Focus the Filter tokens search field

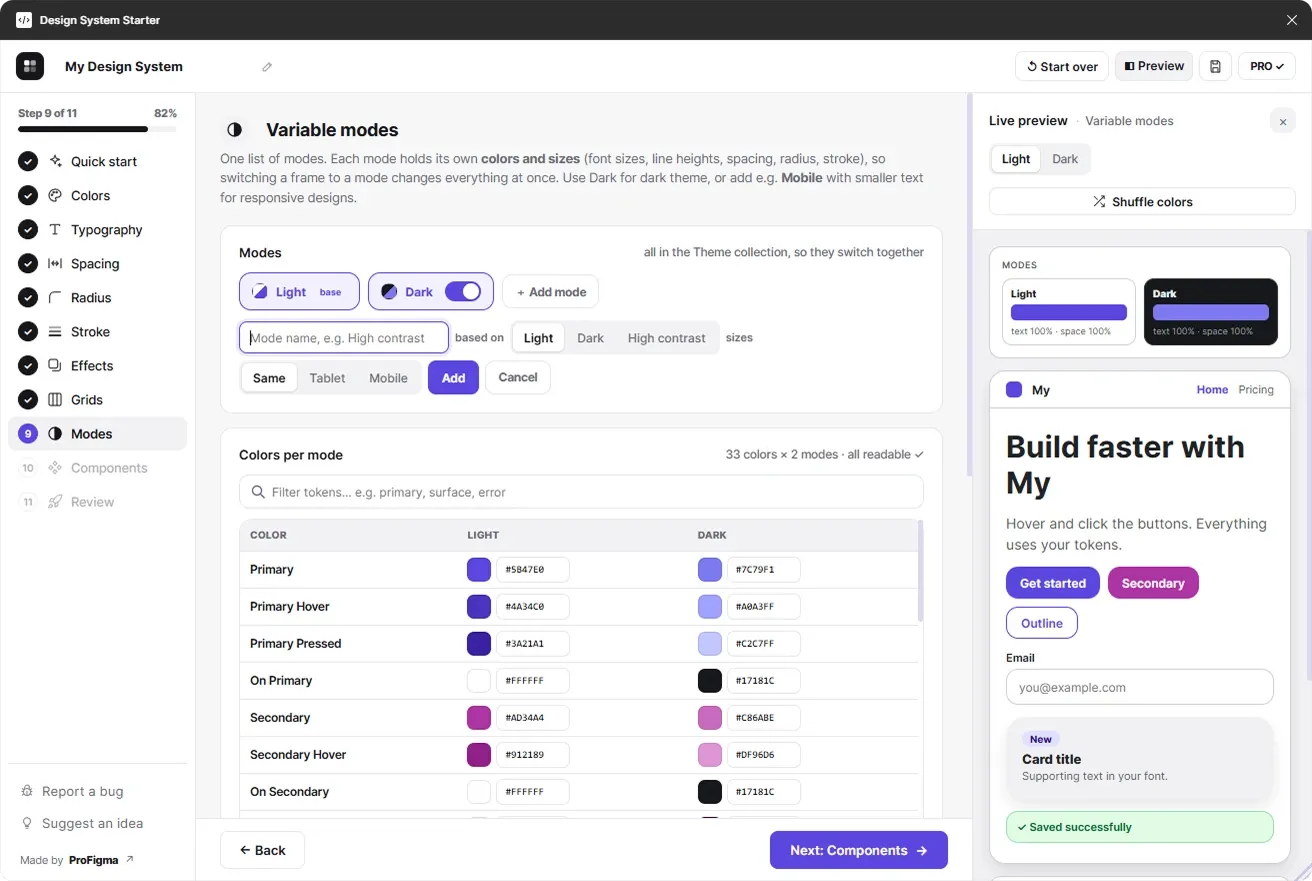pyautogui.click(x=581, y=492)
